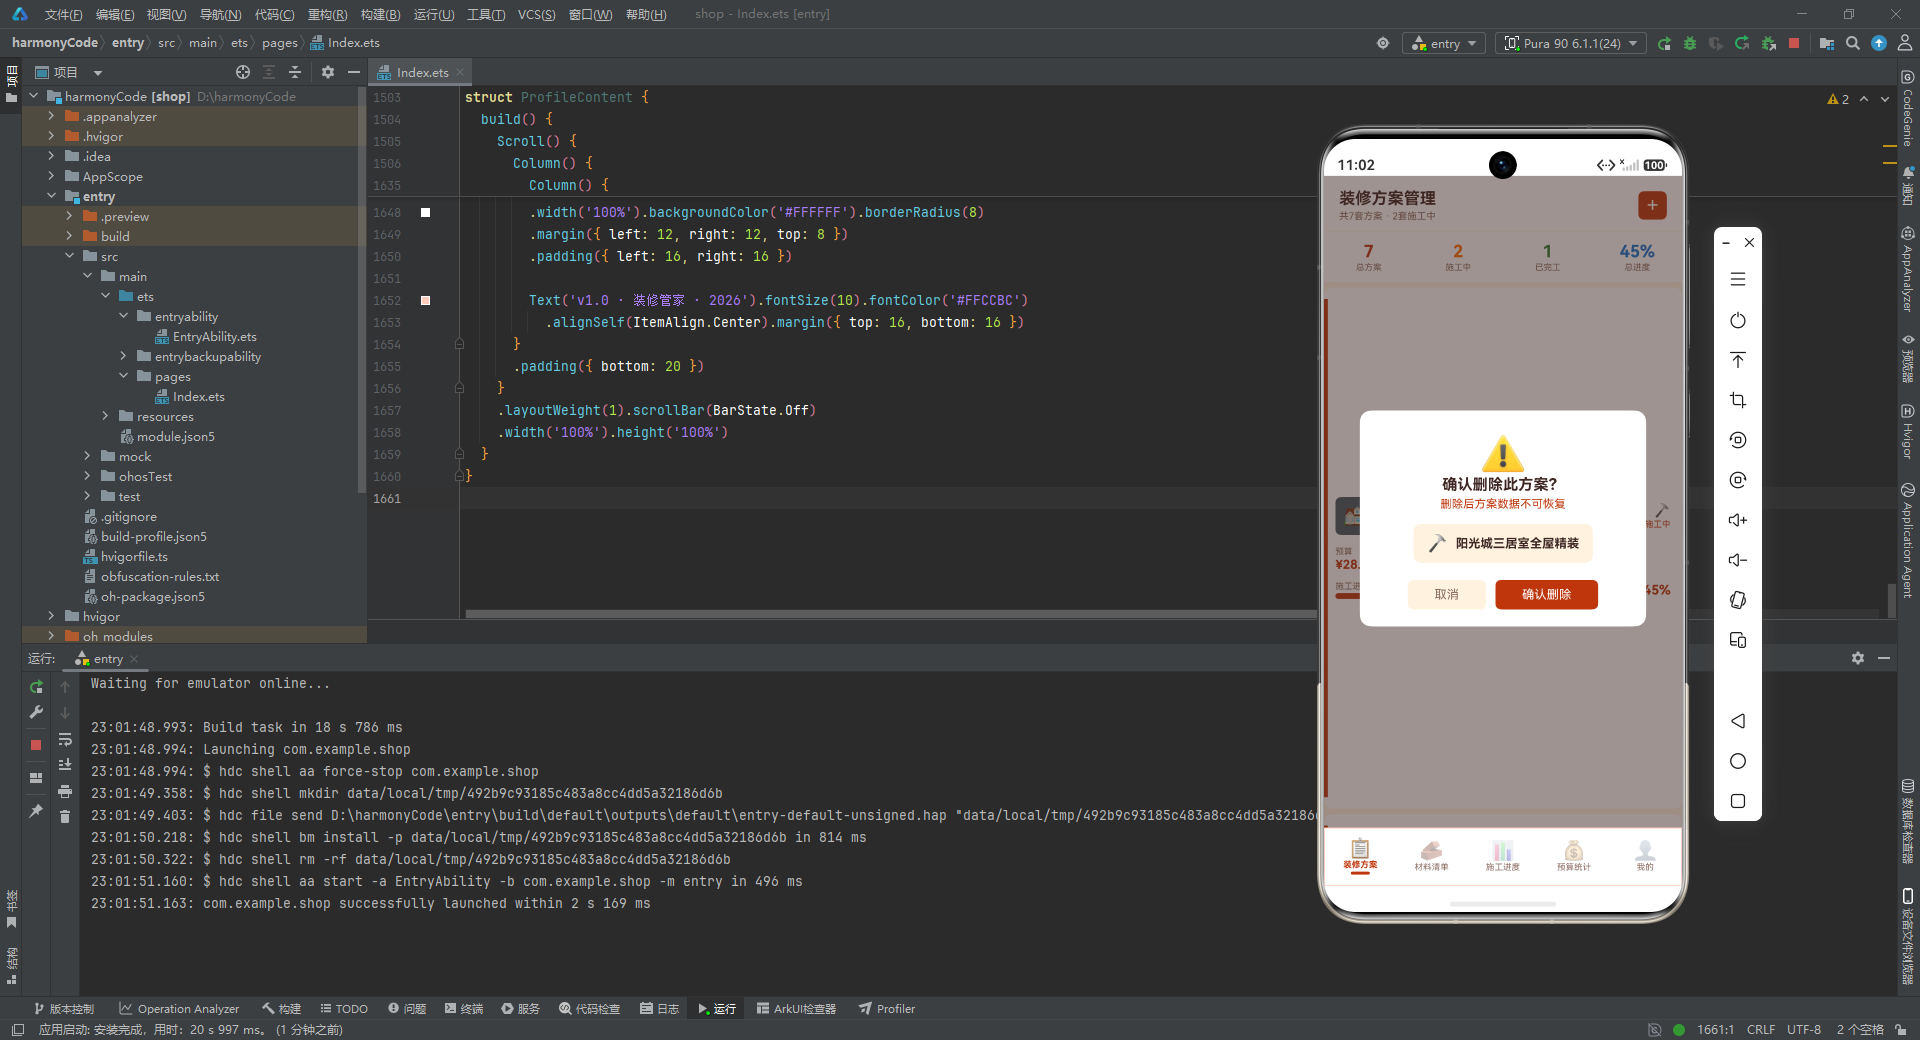Viewport: 1920px width, 1040px height.
Task: Open the entry run configuration dropdown
Action: 1444,43
